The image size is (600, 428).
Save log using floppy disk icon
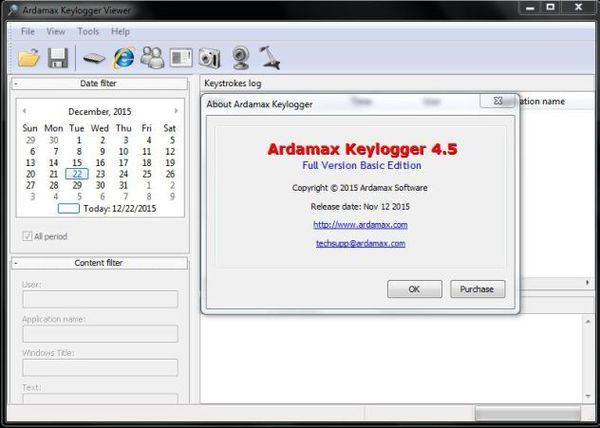[58, 58]
